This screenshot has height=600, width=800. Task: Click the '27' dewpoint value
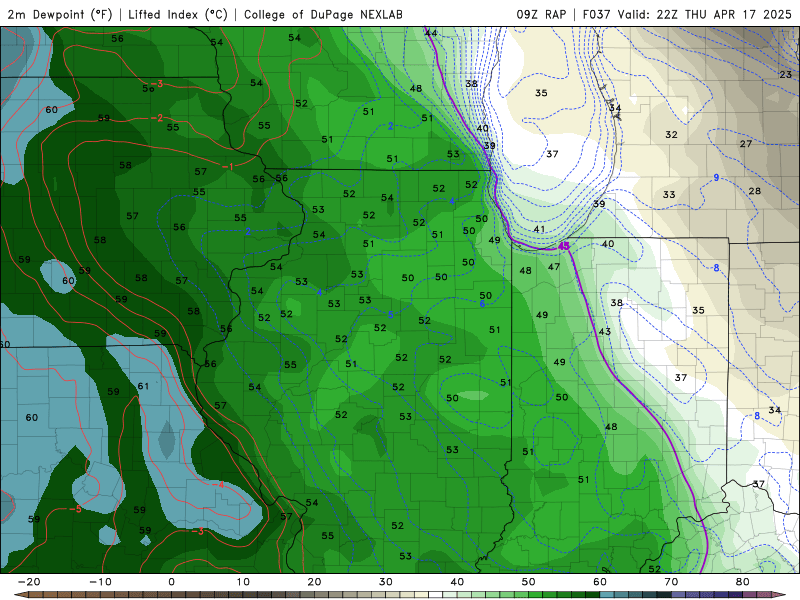click(746, 144)
